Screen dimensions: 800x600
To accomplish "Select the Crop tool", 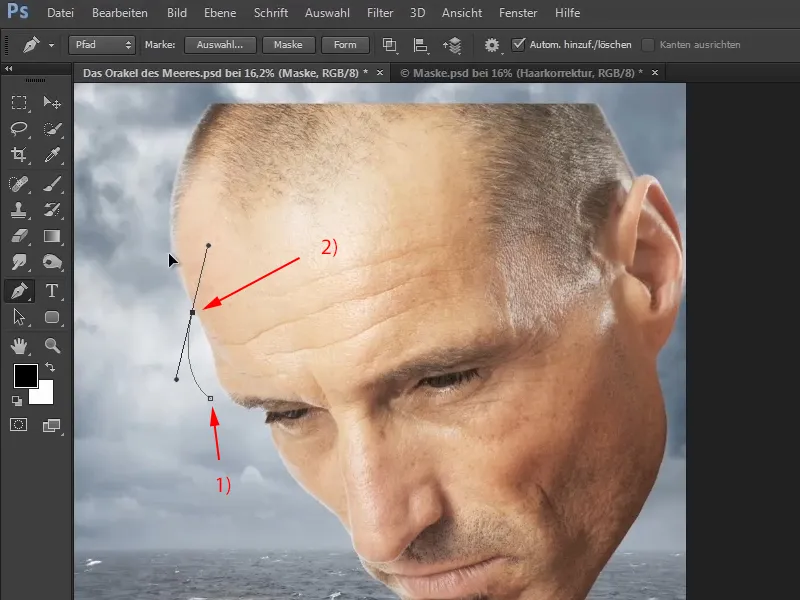I will coord(19,155).
